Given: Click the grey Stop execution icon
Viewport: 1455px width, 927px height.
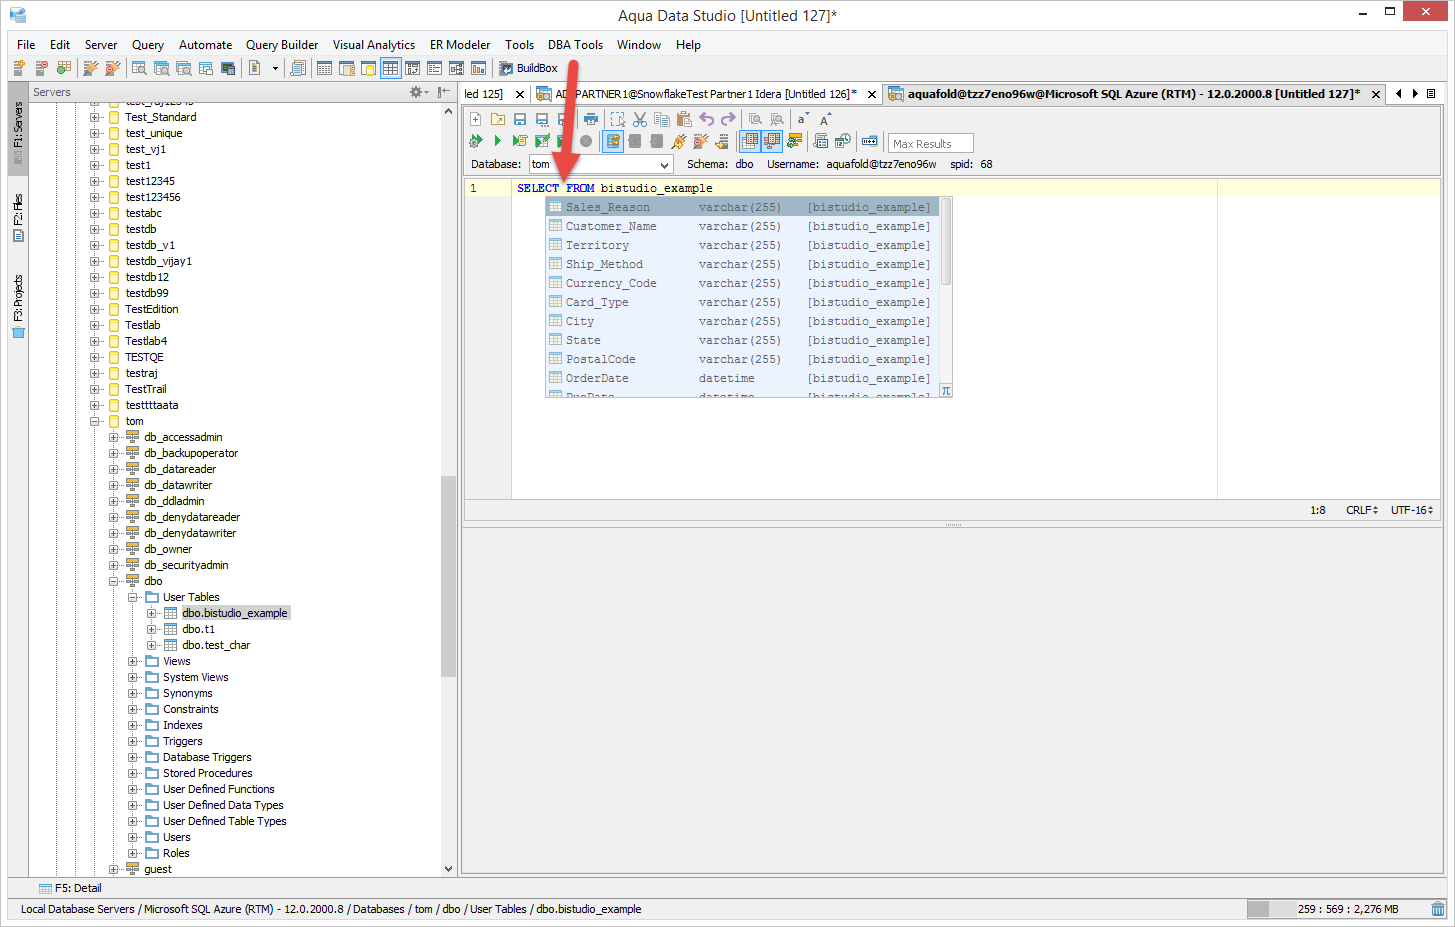Looking at the screenshot, I should 586,141.
